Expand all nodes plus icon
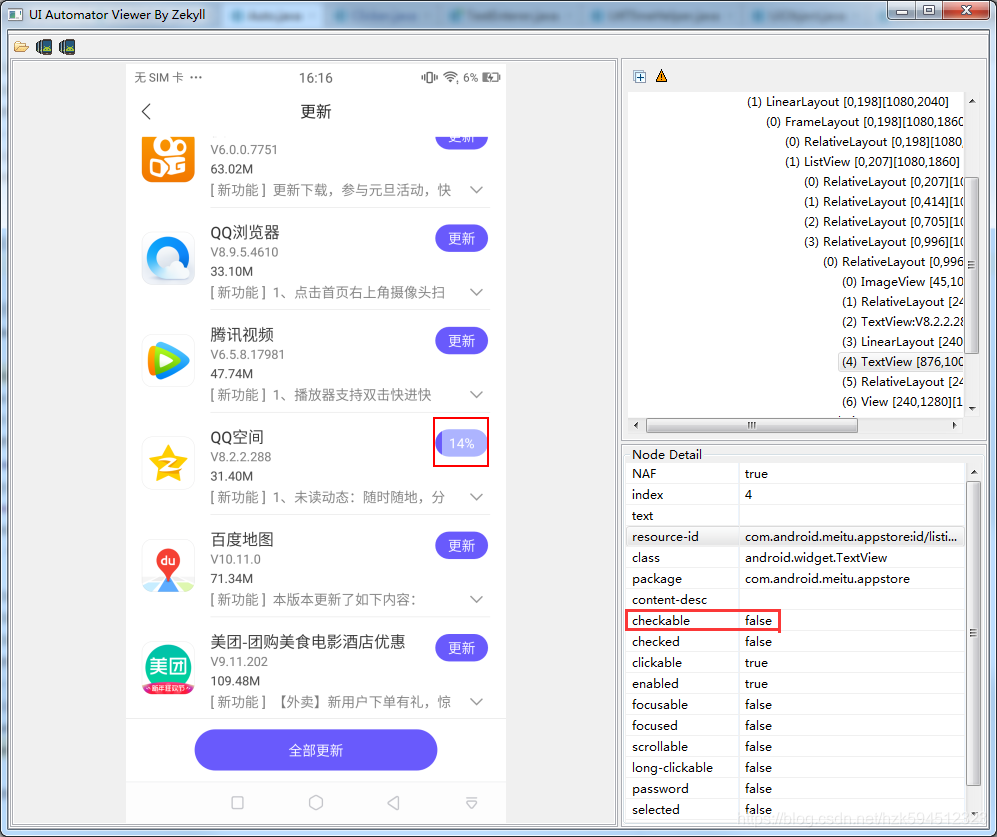The image size is (997, 837). (x=640, y=77)
